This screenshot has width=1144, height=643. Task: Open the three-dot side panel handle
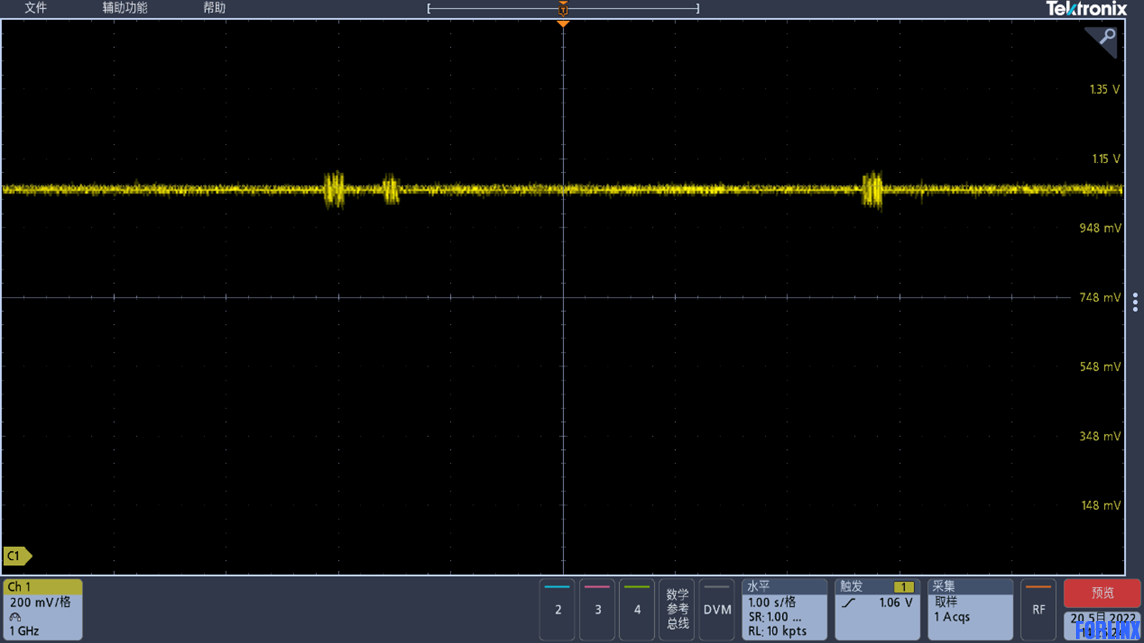tap(1135, 302)
